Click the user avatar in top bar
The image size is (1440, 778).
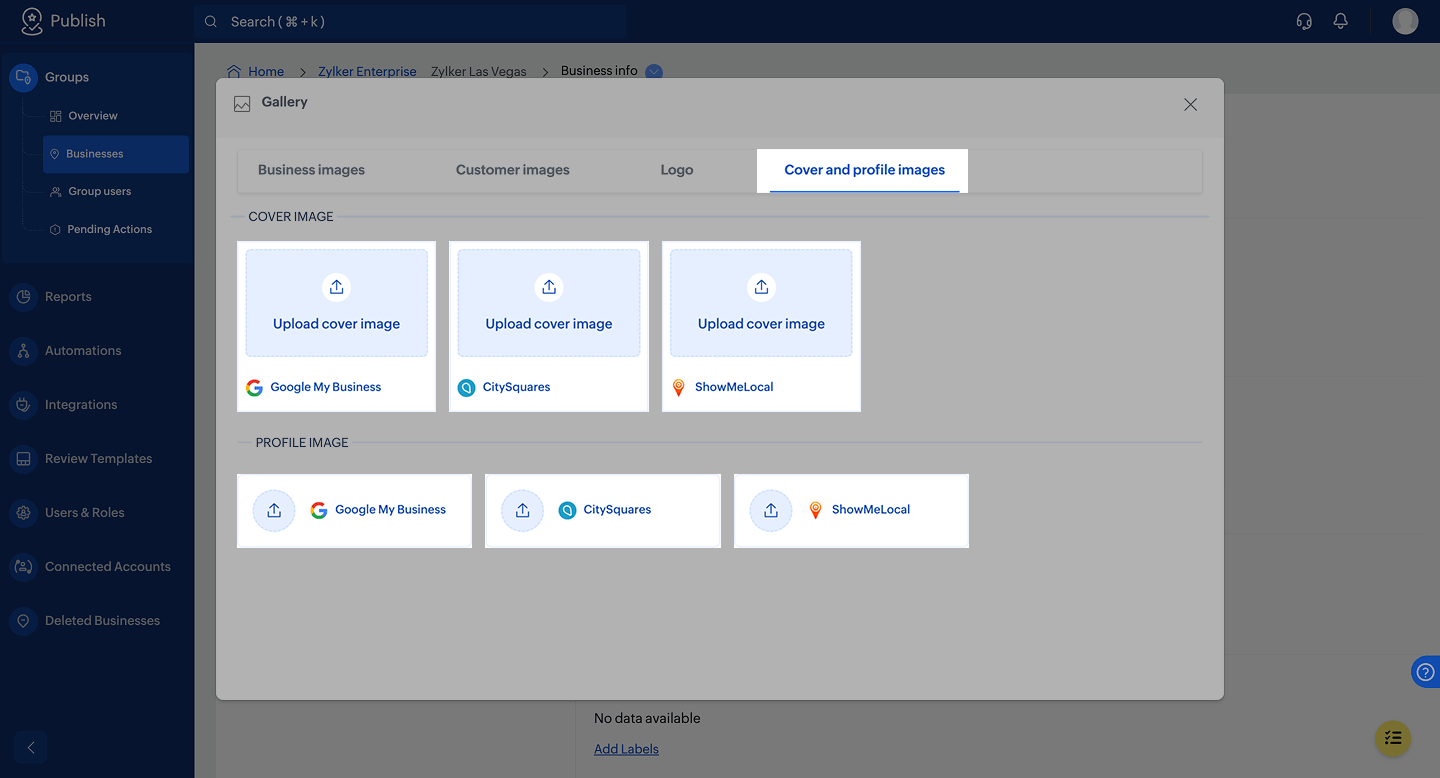click(x=1405, y=21)
